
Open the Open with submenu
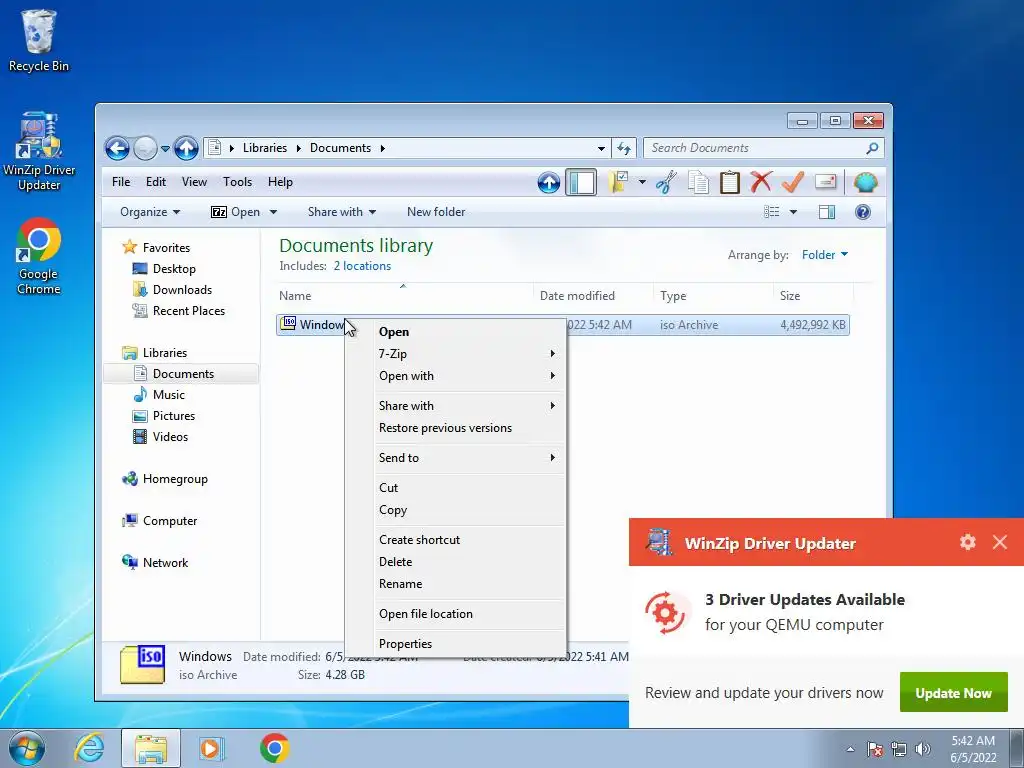(455, 376)
